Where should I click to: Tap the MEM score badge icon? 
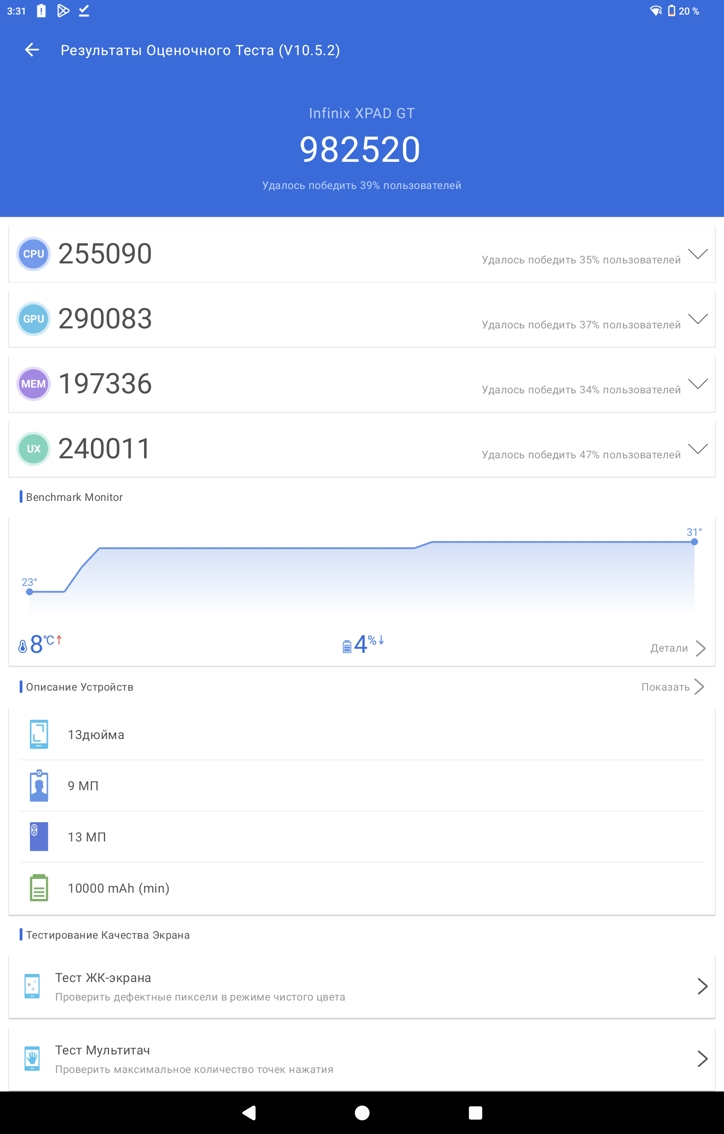pos(33,384)
